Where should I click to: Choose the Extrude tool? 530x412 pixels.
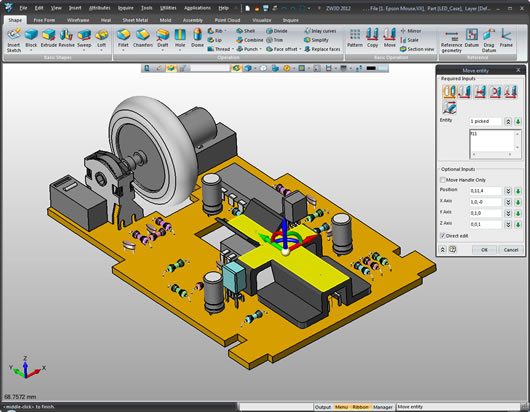point(49,38)
